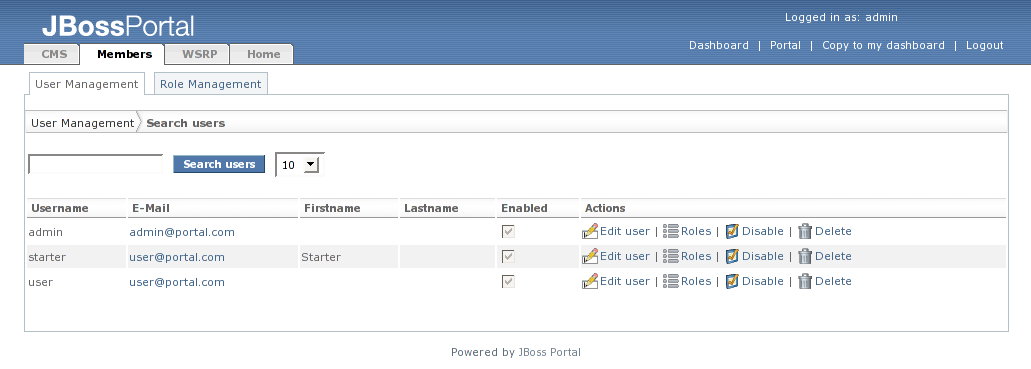
Task: Switch to the Role Management tab
Action: click(x=210, y=84)
